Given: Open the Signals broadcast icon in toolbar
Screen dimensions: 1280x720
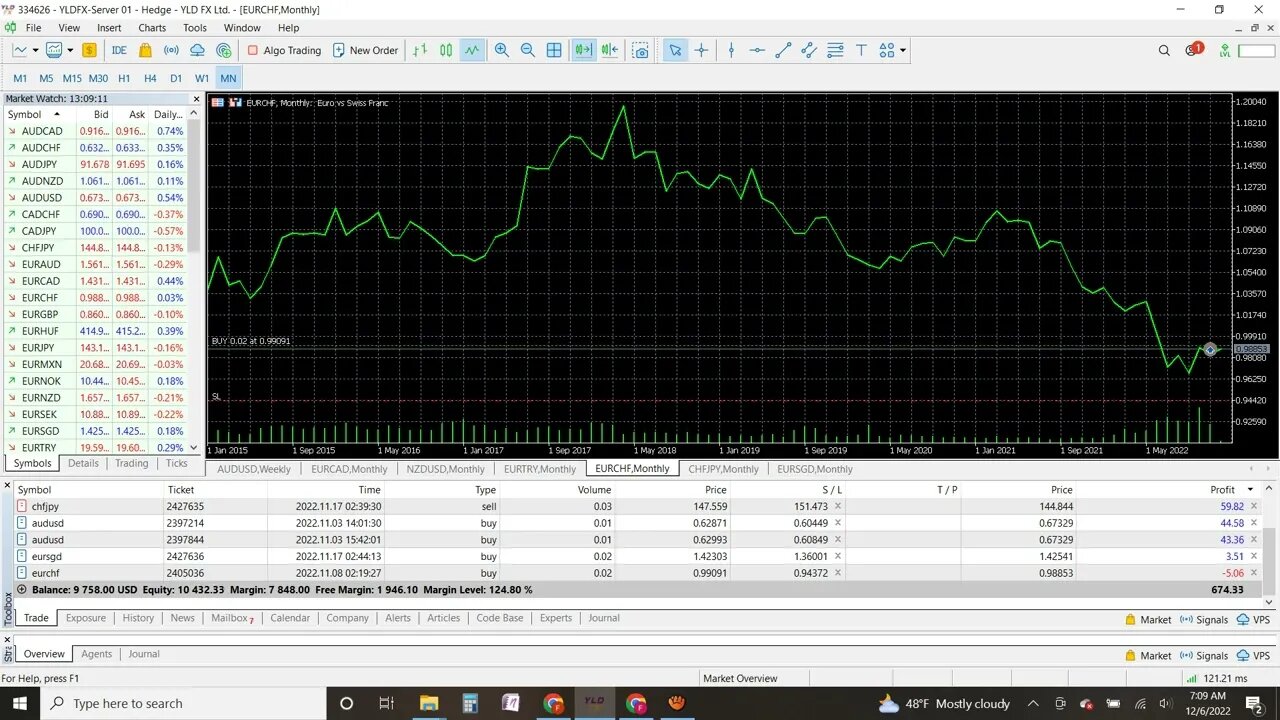Looking at the screenshot, I should 171,50.
